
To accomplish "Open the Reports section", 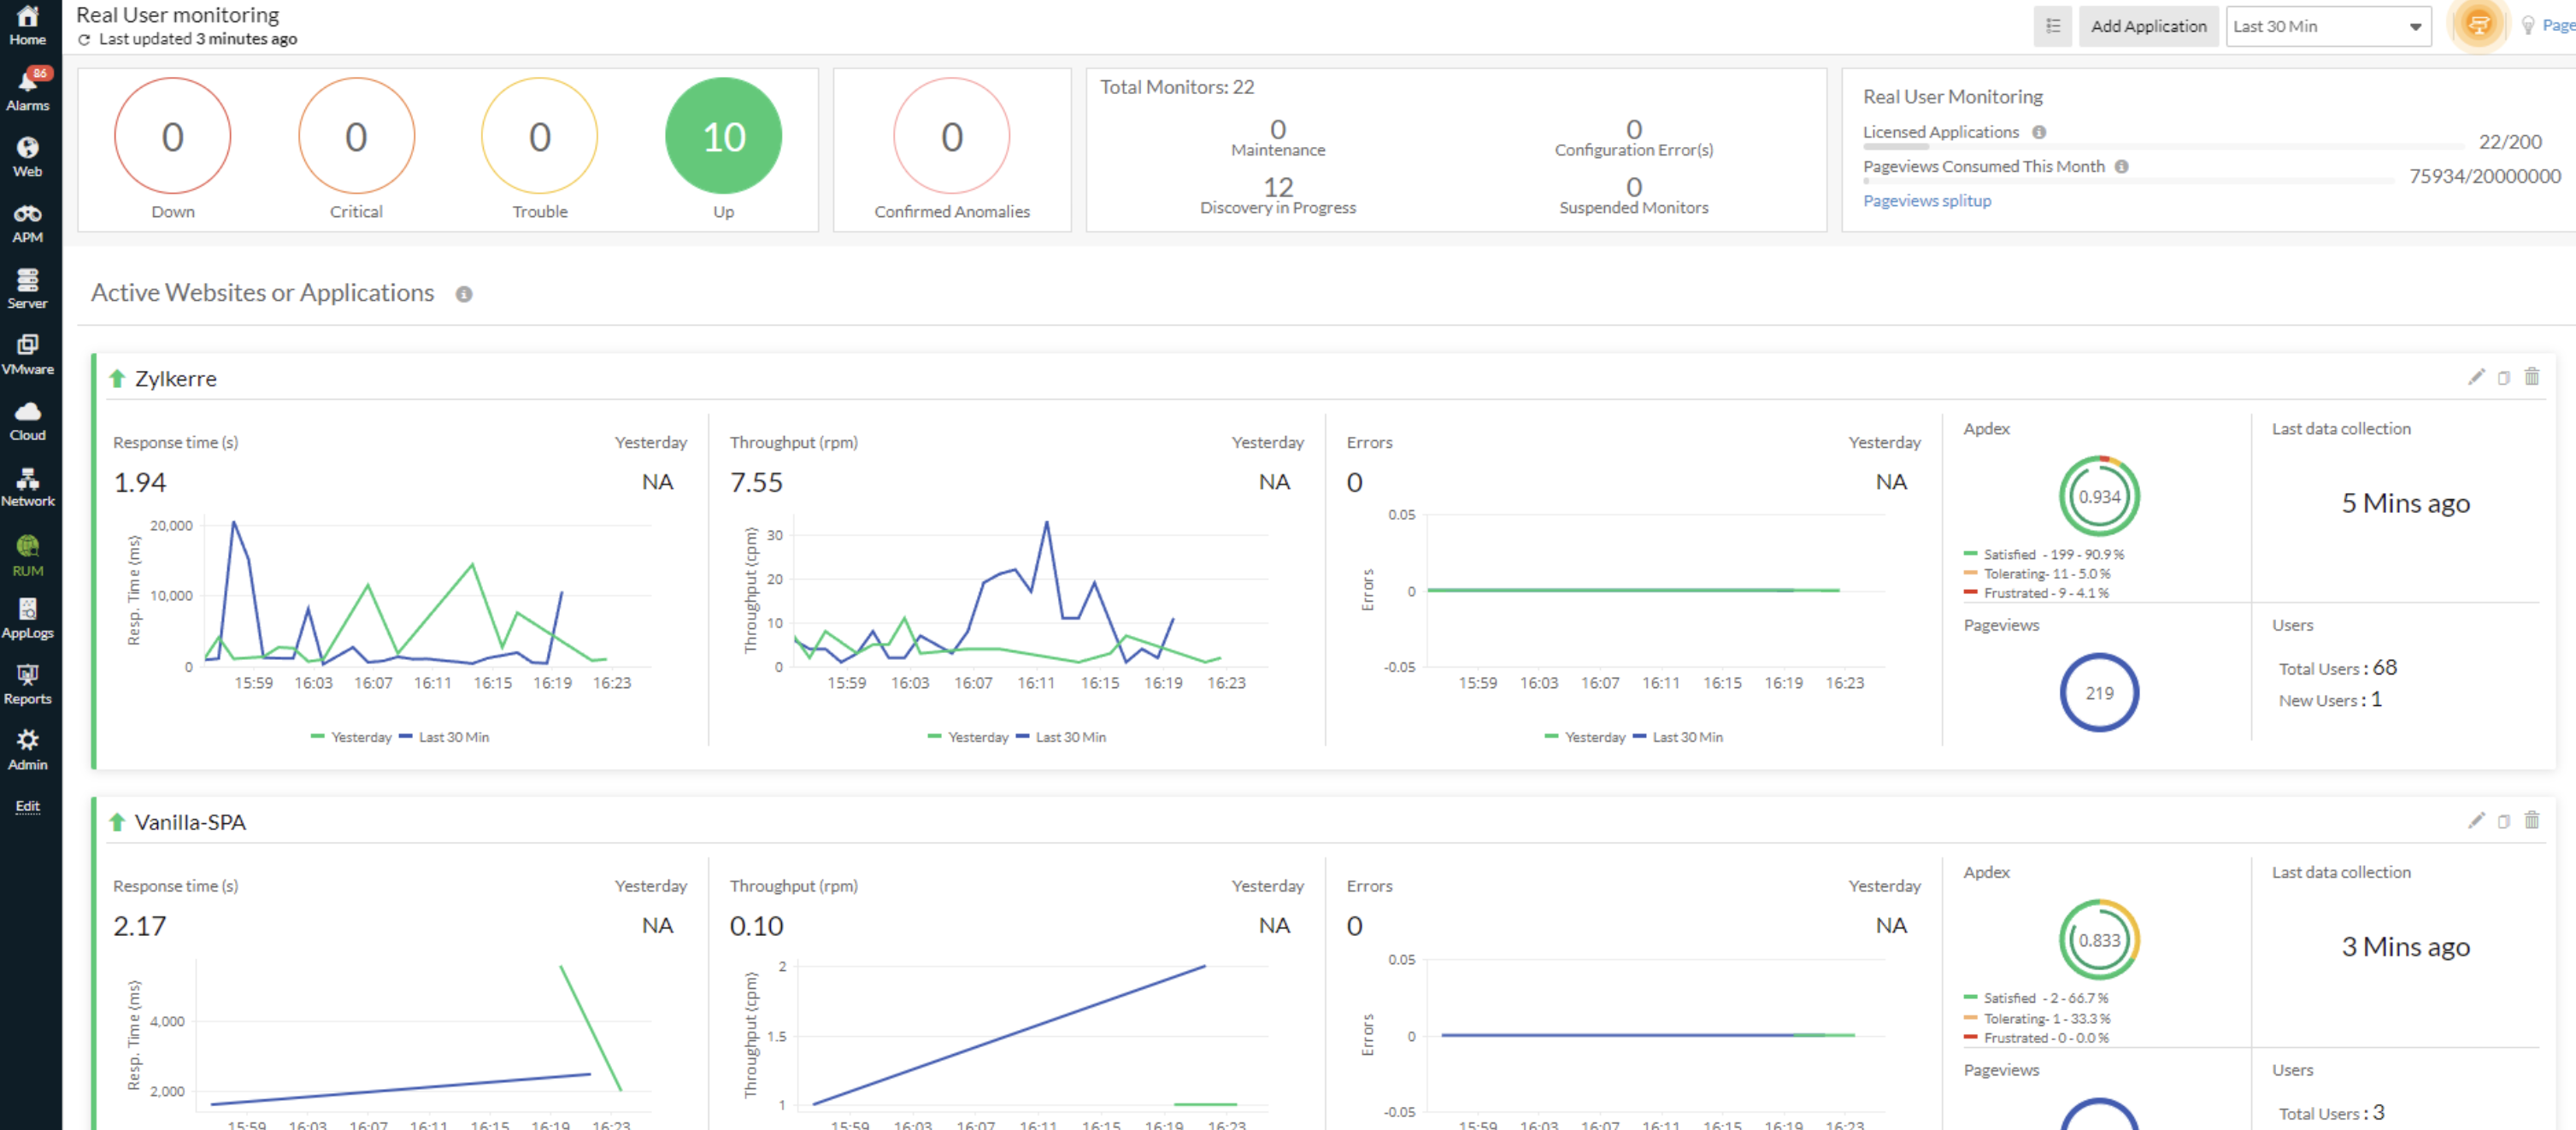I will pos(28,685).
